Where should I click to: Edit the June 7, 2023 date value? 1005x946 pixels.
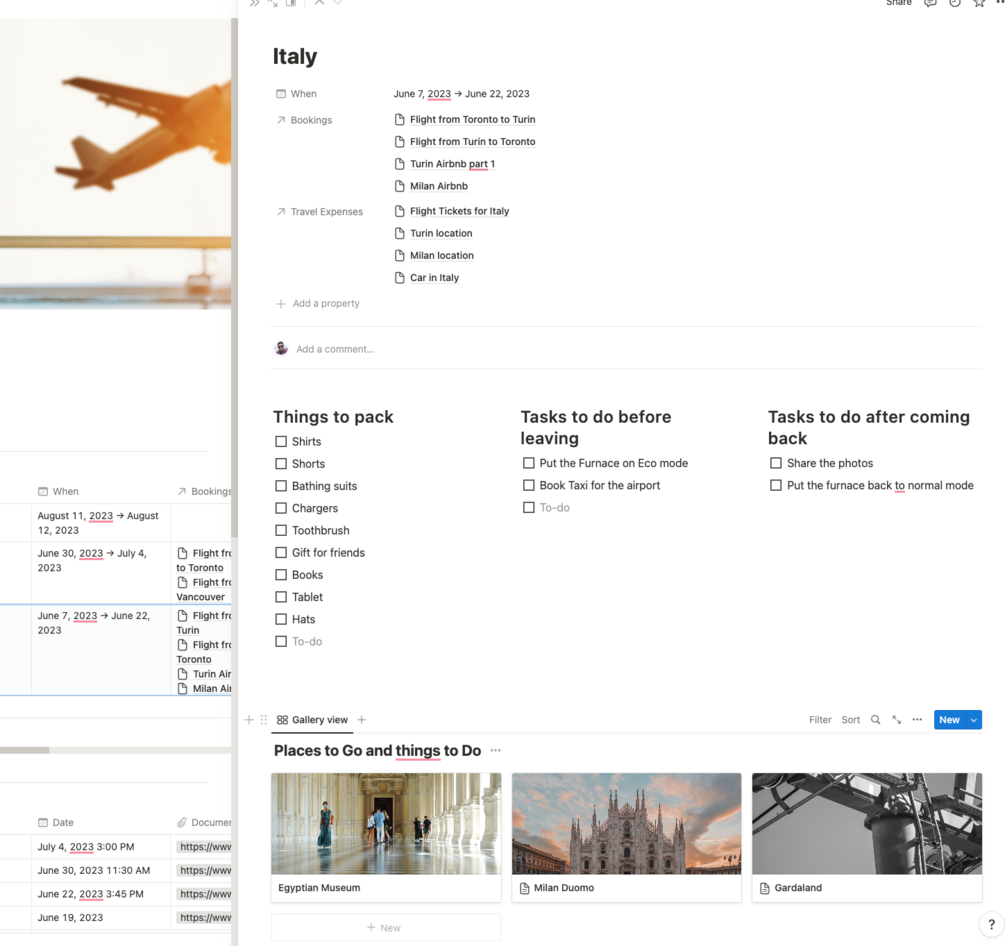(x=461, y=94)
